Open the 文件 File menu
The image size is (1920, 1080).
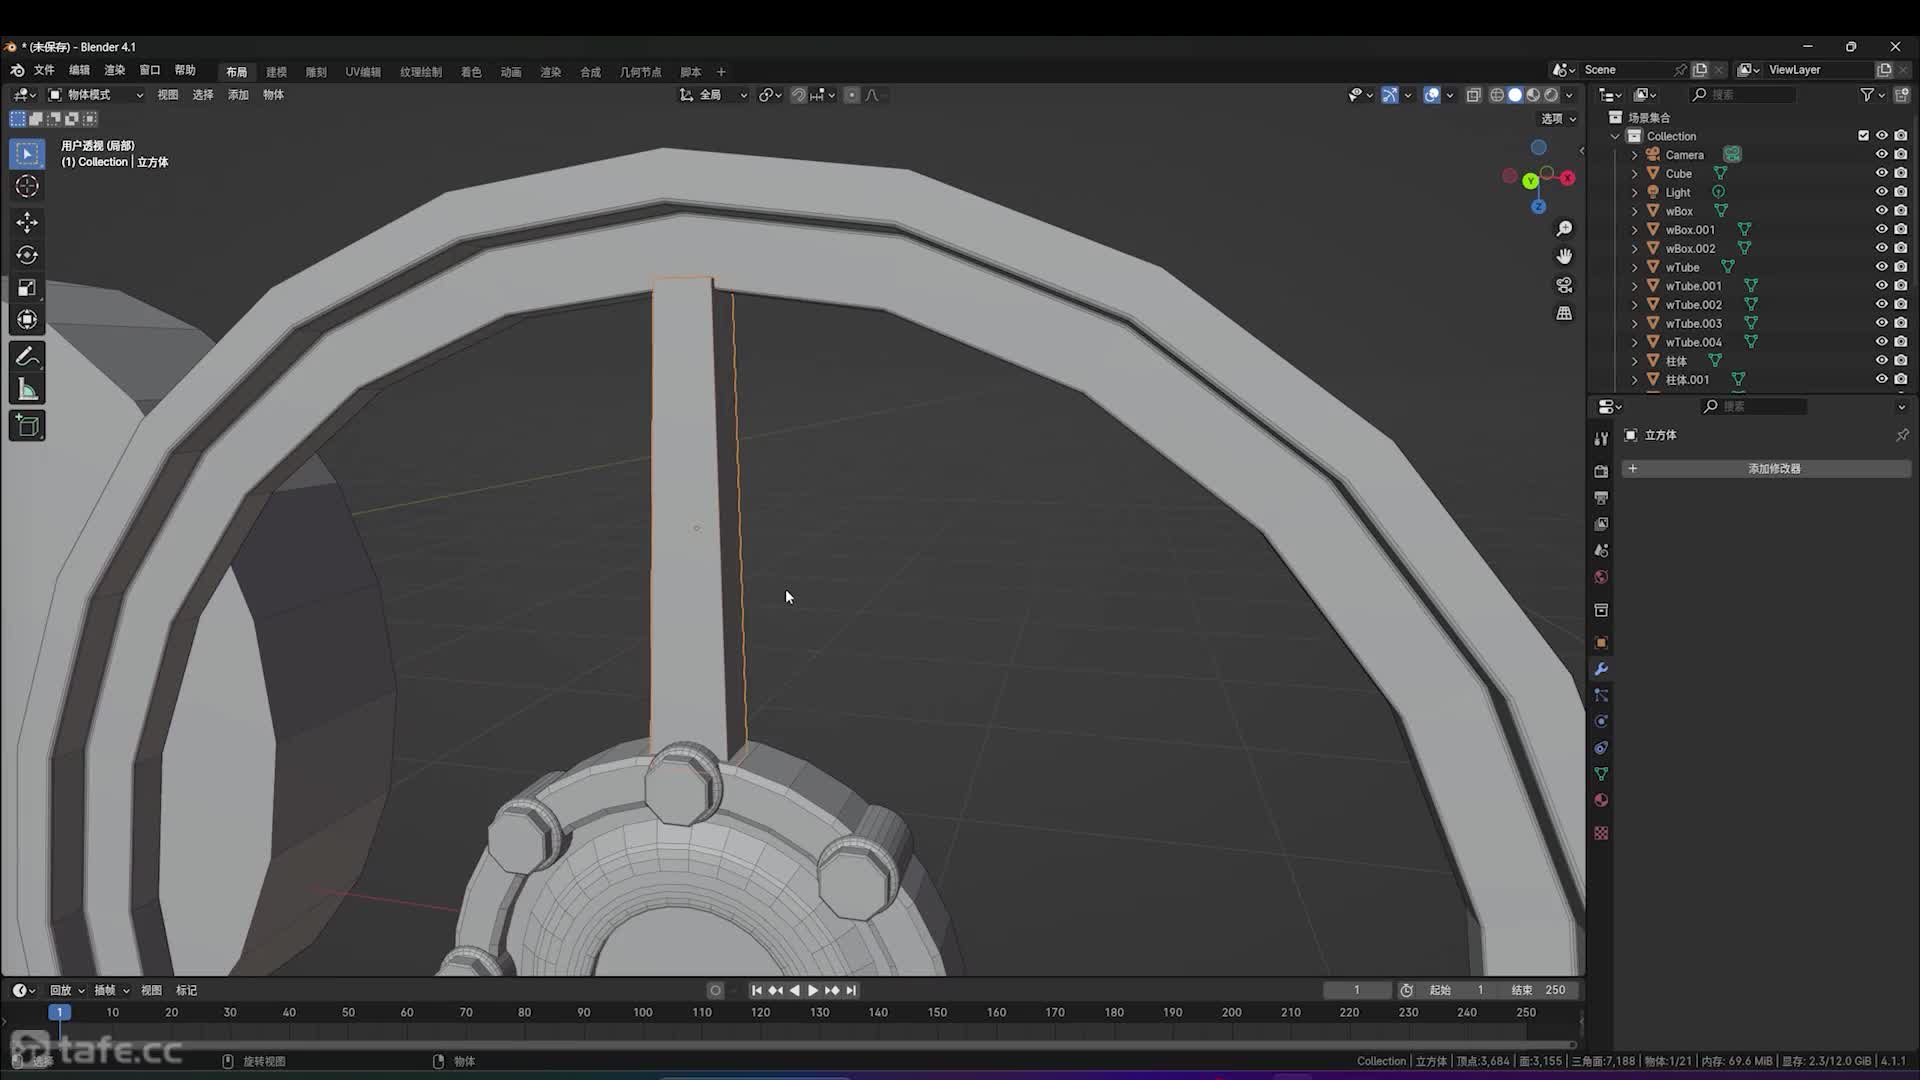pyautogui.click(x=44, y=70)
